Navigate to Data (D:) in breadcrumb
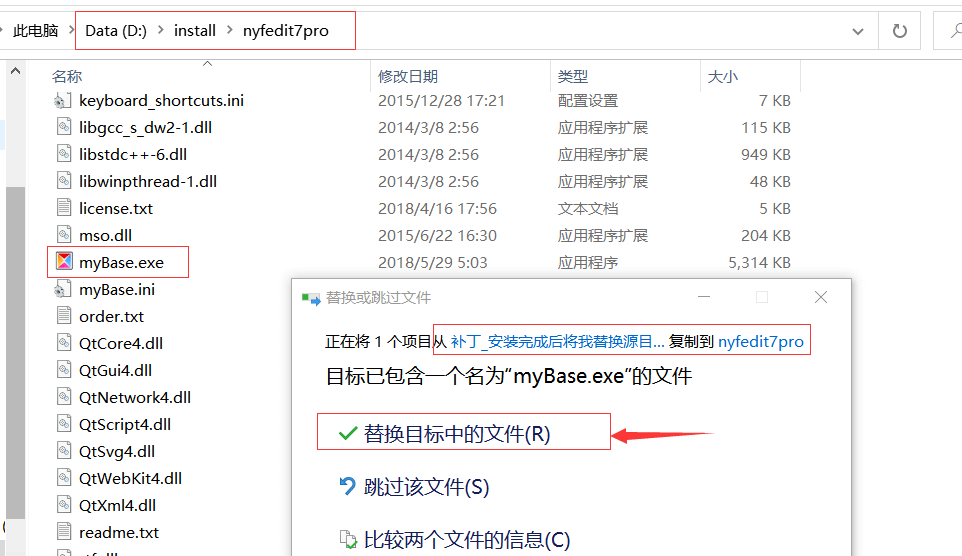The width and height of the screenshot is (962, 556). coord(116,31)
